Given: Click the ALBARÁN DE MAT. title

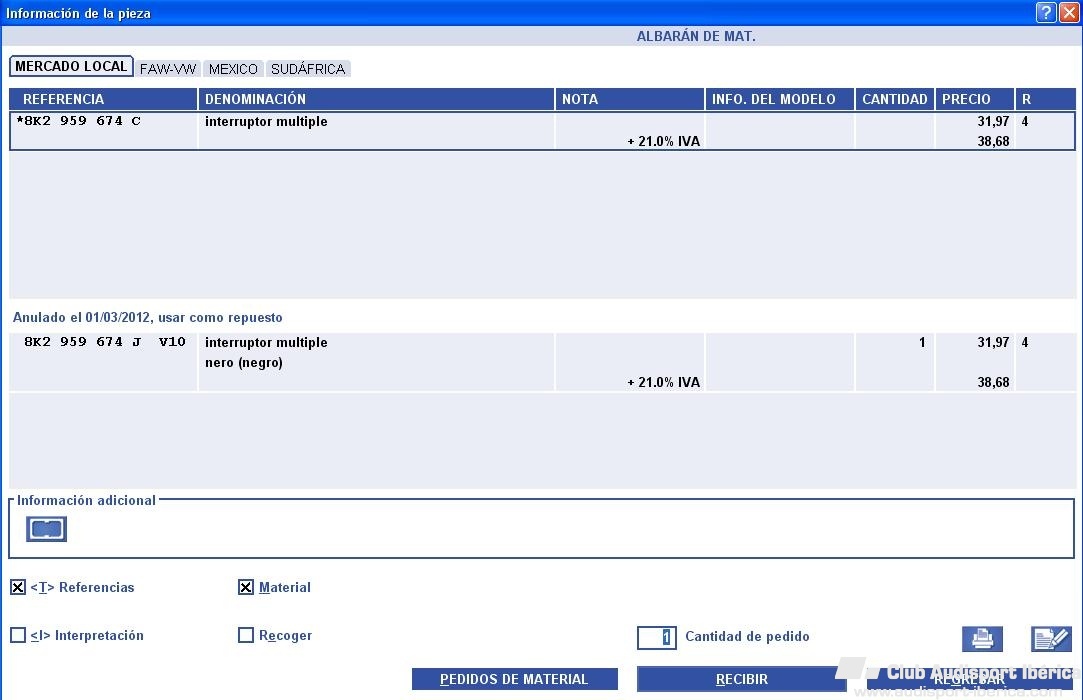Looking at the screenshot, I should click(696, 37).
